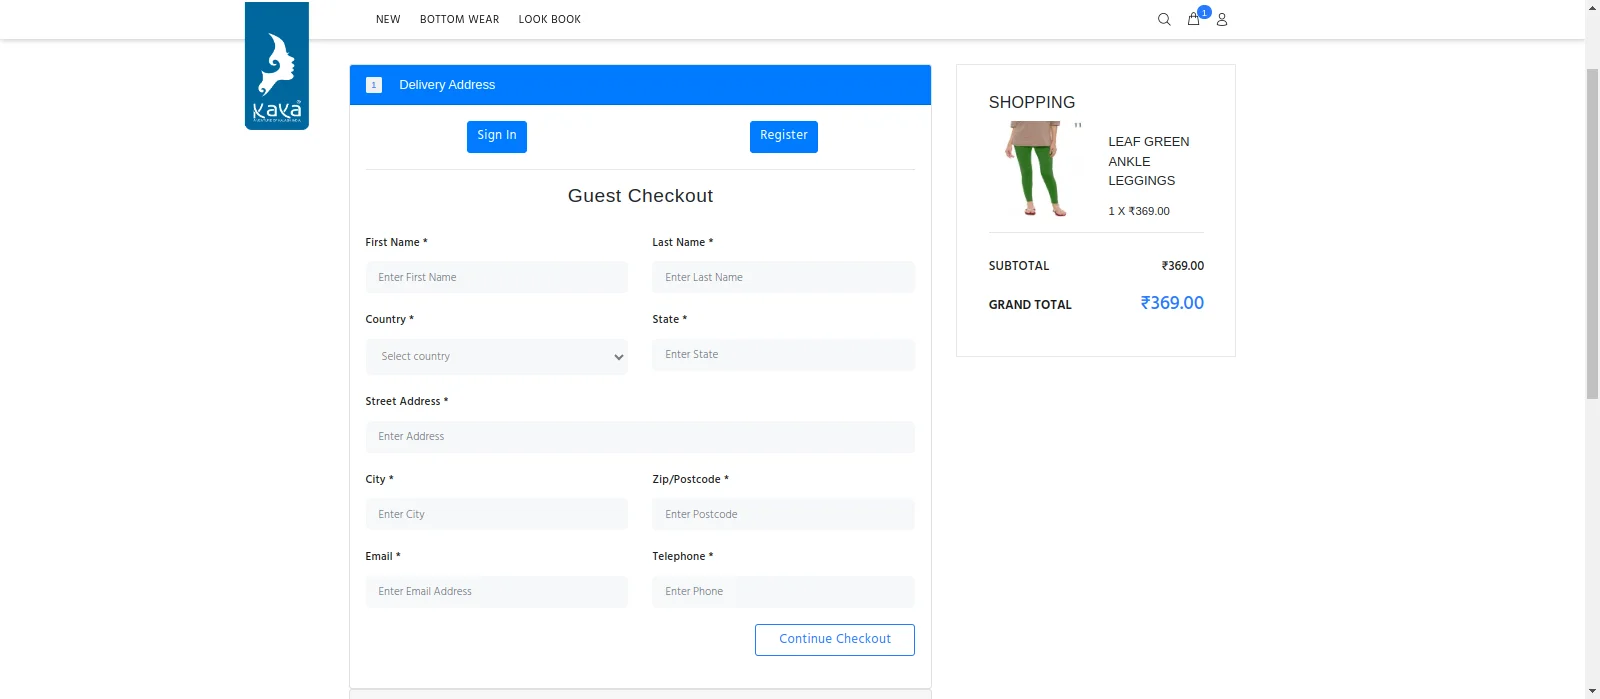Open the BOTTOM WEAR menu
Image resolution: width=1600 pixels, height=699 pixels.
pyautogui.click(x=459, y=19)
